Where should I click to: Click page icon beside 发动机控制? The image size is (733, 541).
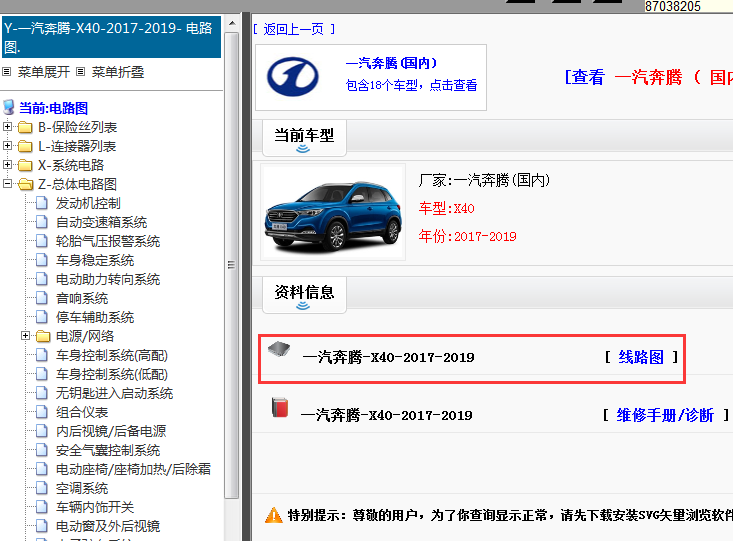pyautogui.click(x=42, y=203)
